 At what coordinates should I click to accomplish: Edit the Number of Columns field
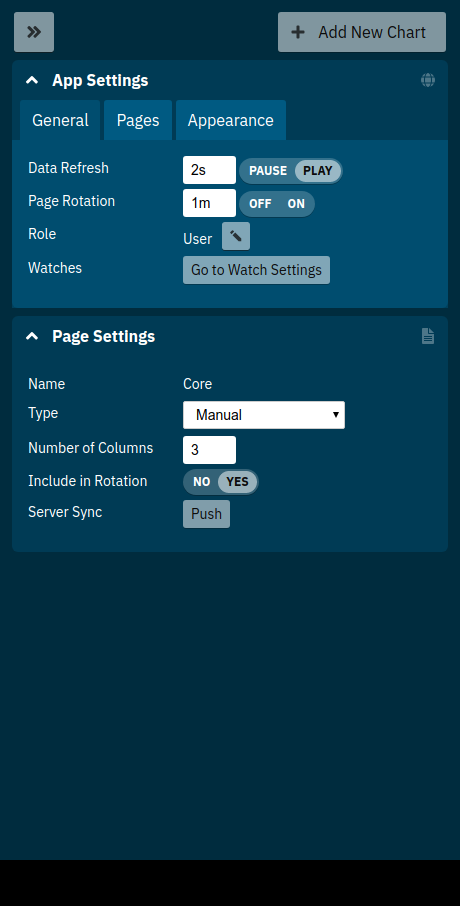click(x=209, y=450)
